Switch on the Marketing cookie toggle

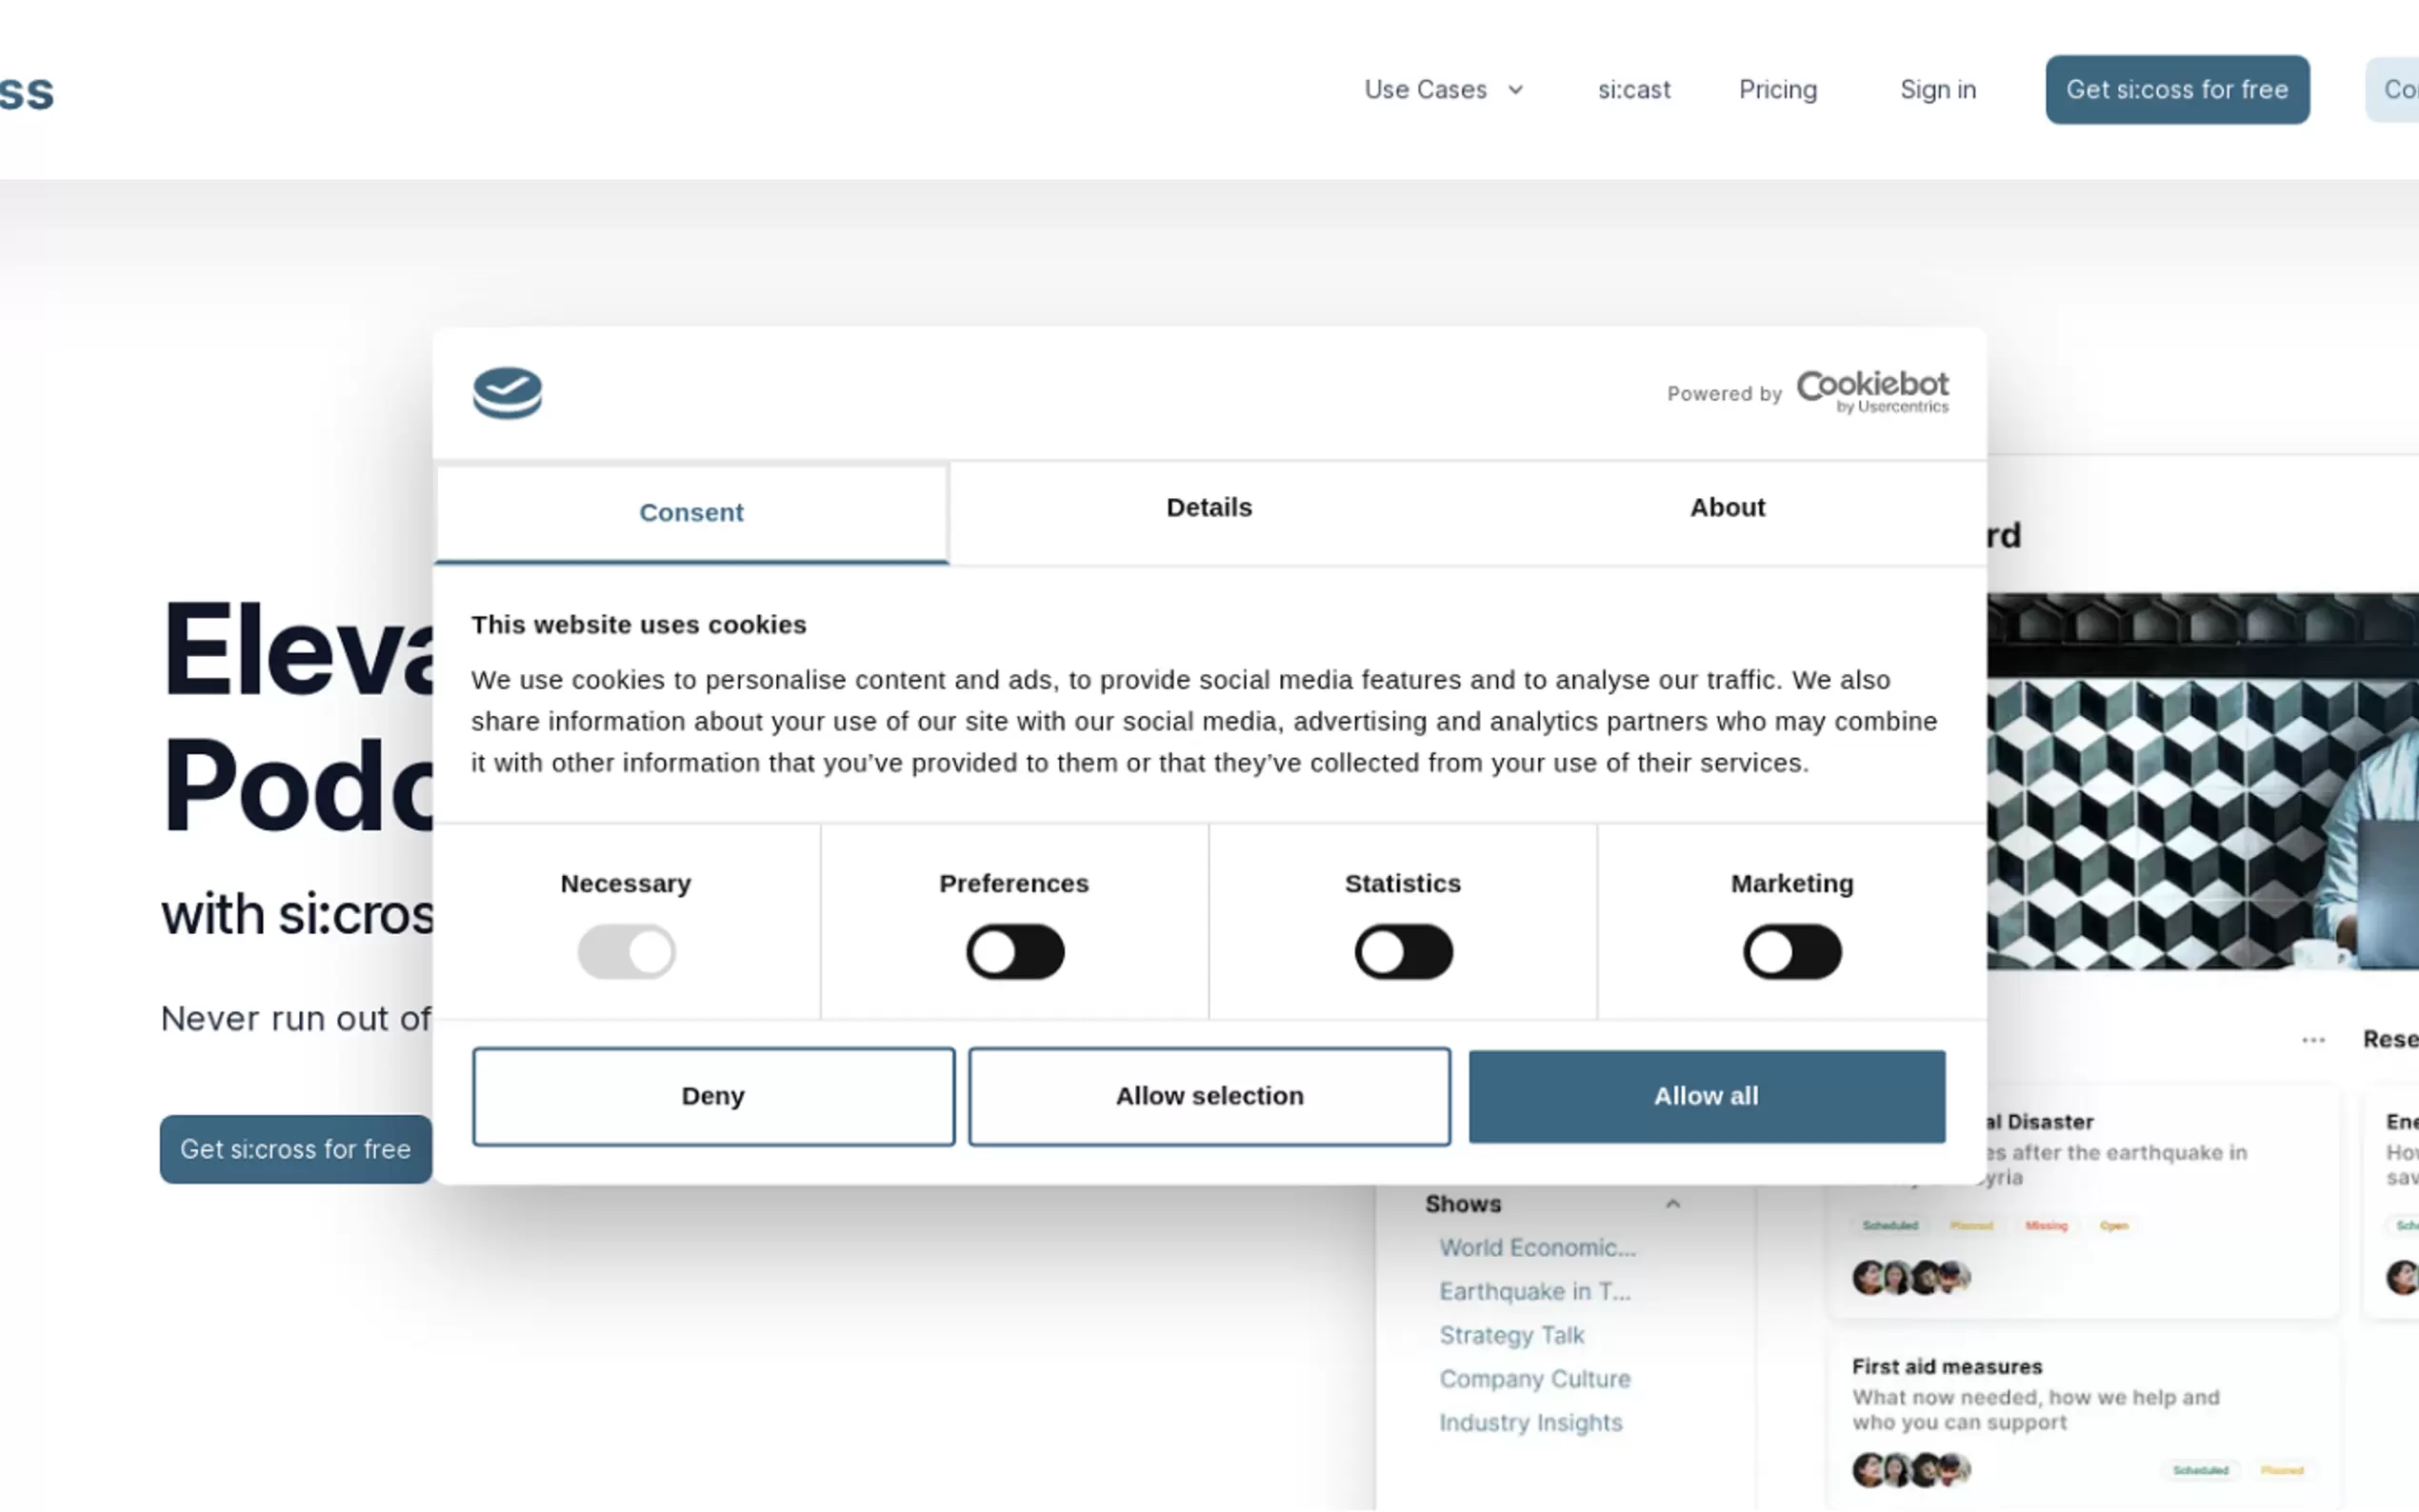click(1791, 951)
